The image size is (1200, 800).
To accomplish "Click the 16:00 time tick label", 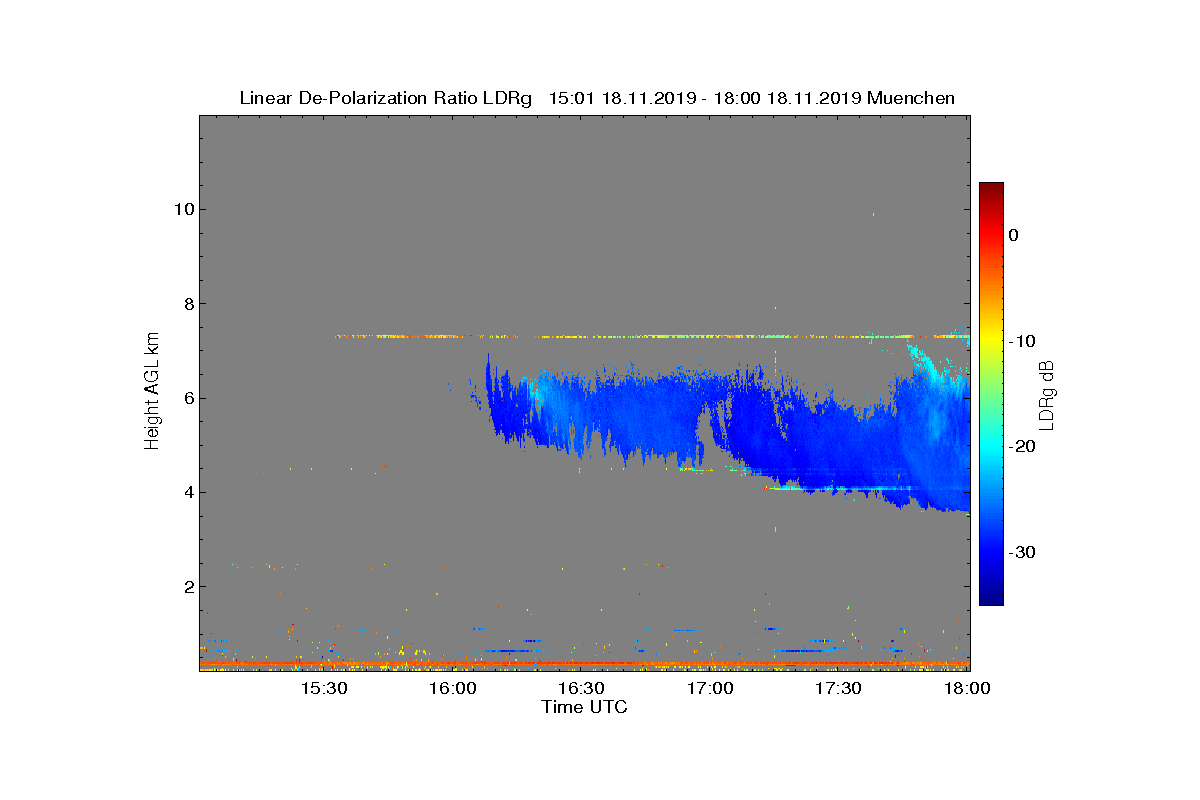I will coord(453,688).
